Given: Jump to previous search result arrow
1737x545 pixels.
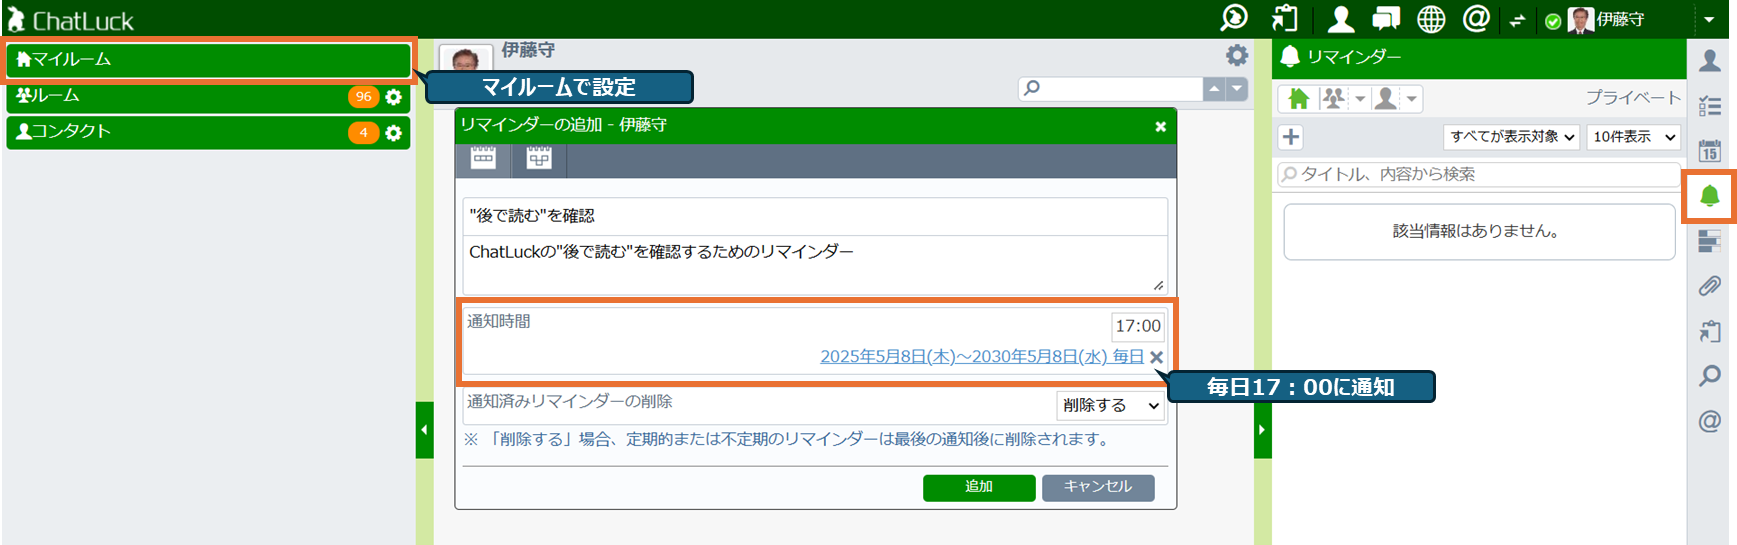Looking at the screenshot, I should [1214, 88].
